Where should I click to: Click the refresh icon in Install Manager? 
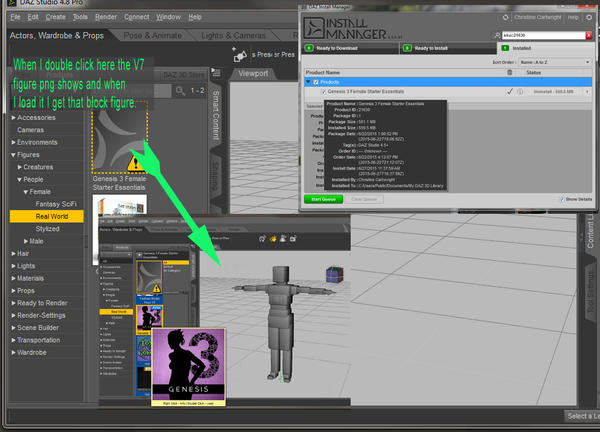coord(505,17)
